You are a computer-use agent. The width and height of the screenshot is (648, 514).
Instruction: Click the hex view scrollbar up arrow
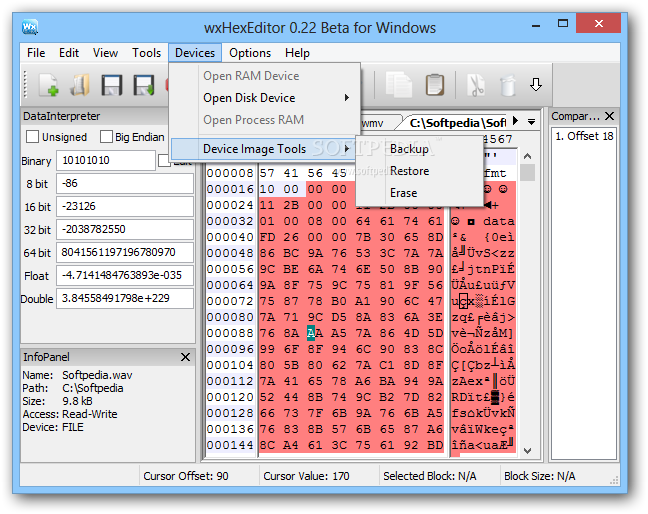coord(527,156)
